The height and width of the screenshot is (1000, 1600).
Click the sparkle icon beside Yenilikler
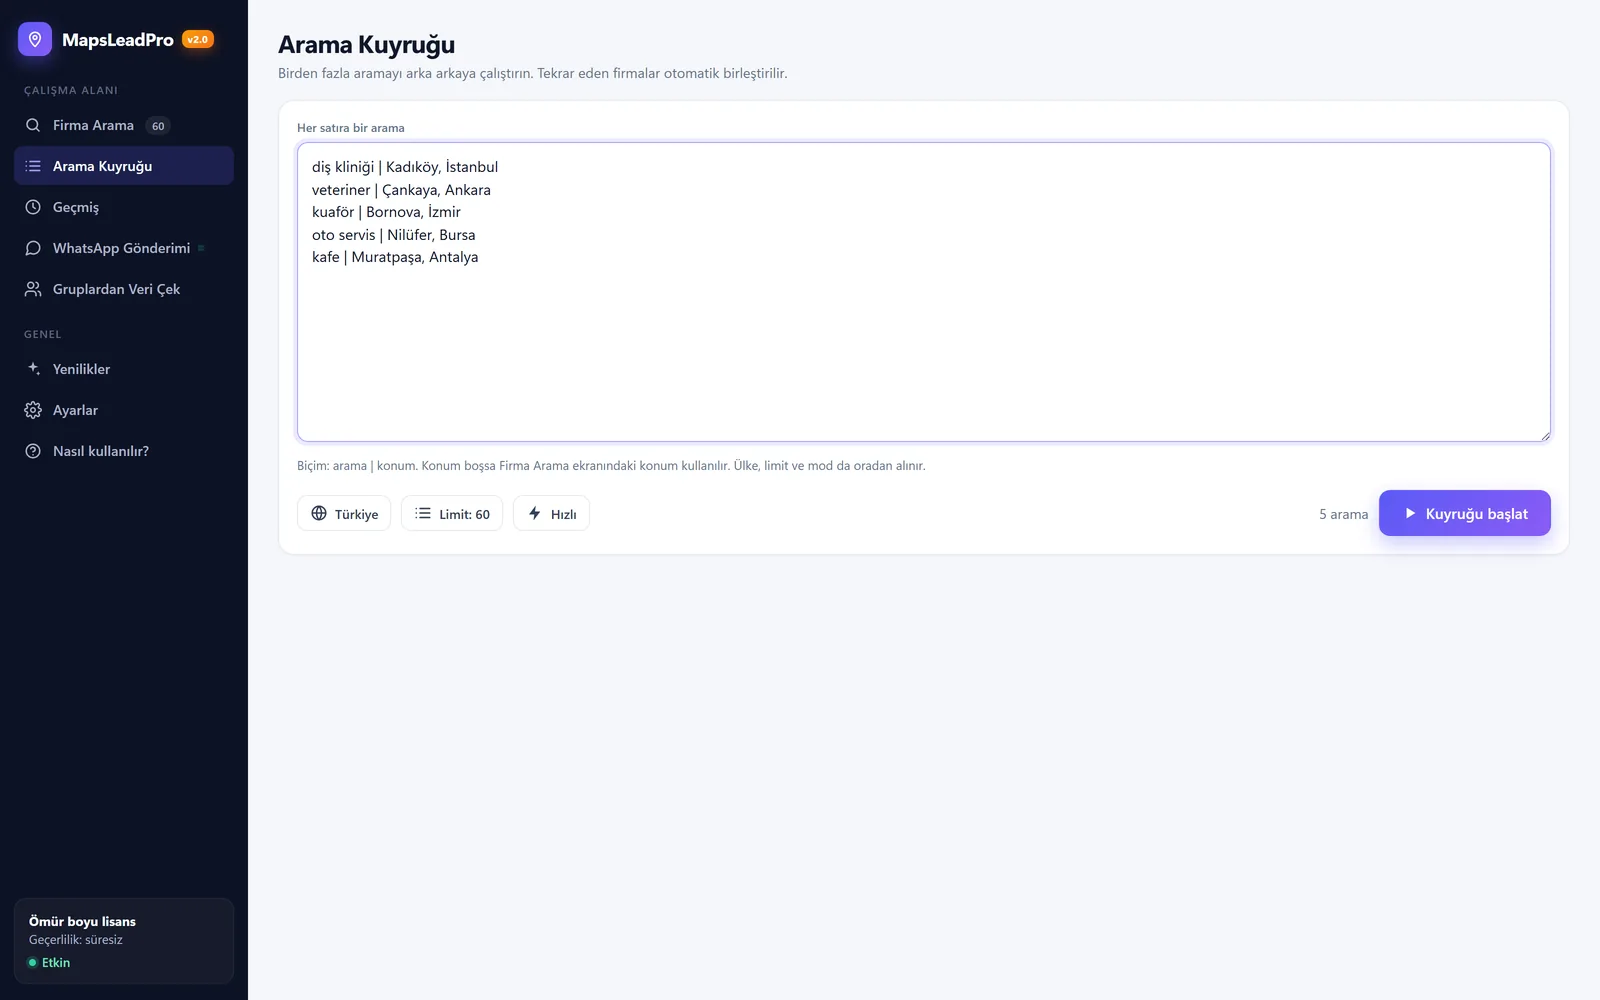coord(33,369)
